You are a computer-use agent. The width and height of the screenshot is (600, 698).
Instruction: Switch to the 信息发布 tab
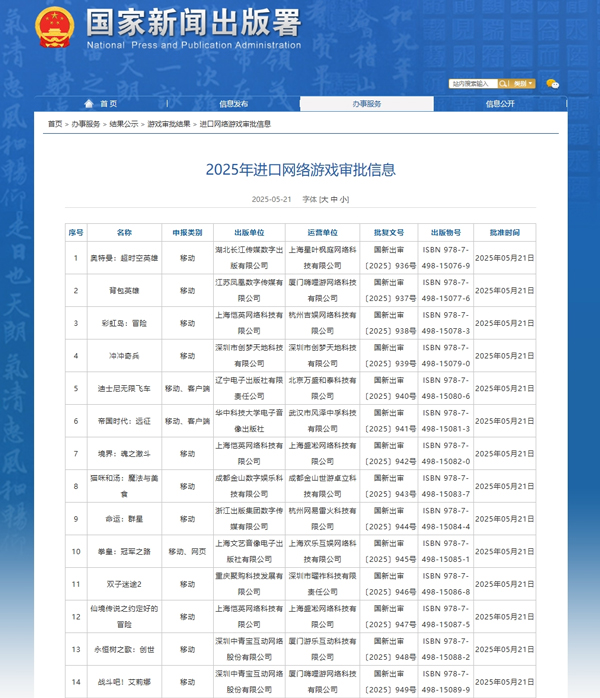pos(233,104)
